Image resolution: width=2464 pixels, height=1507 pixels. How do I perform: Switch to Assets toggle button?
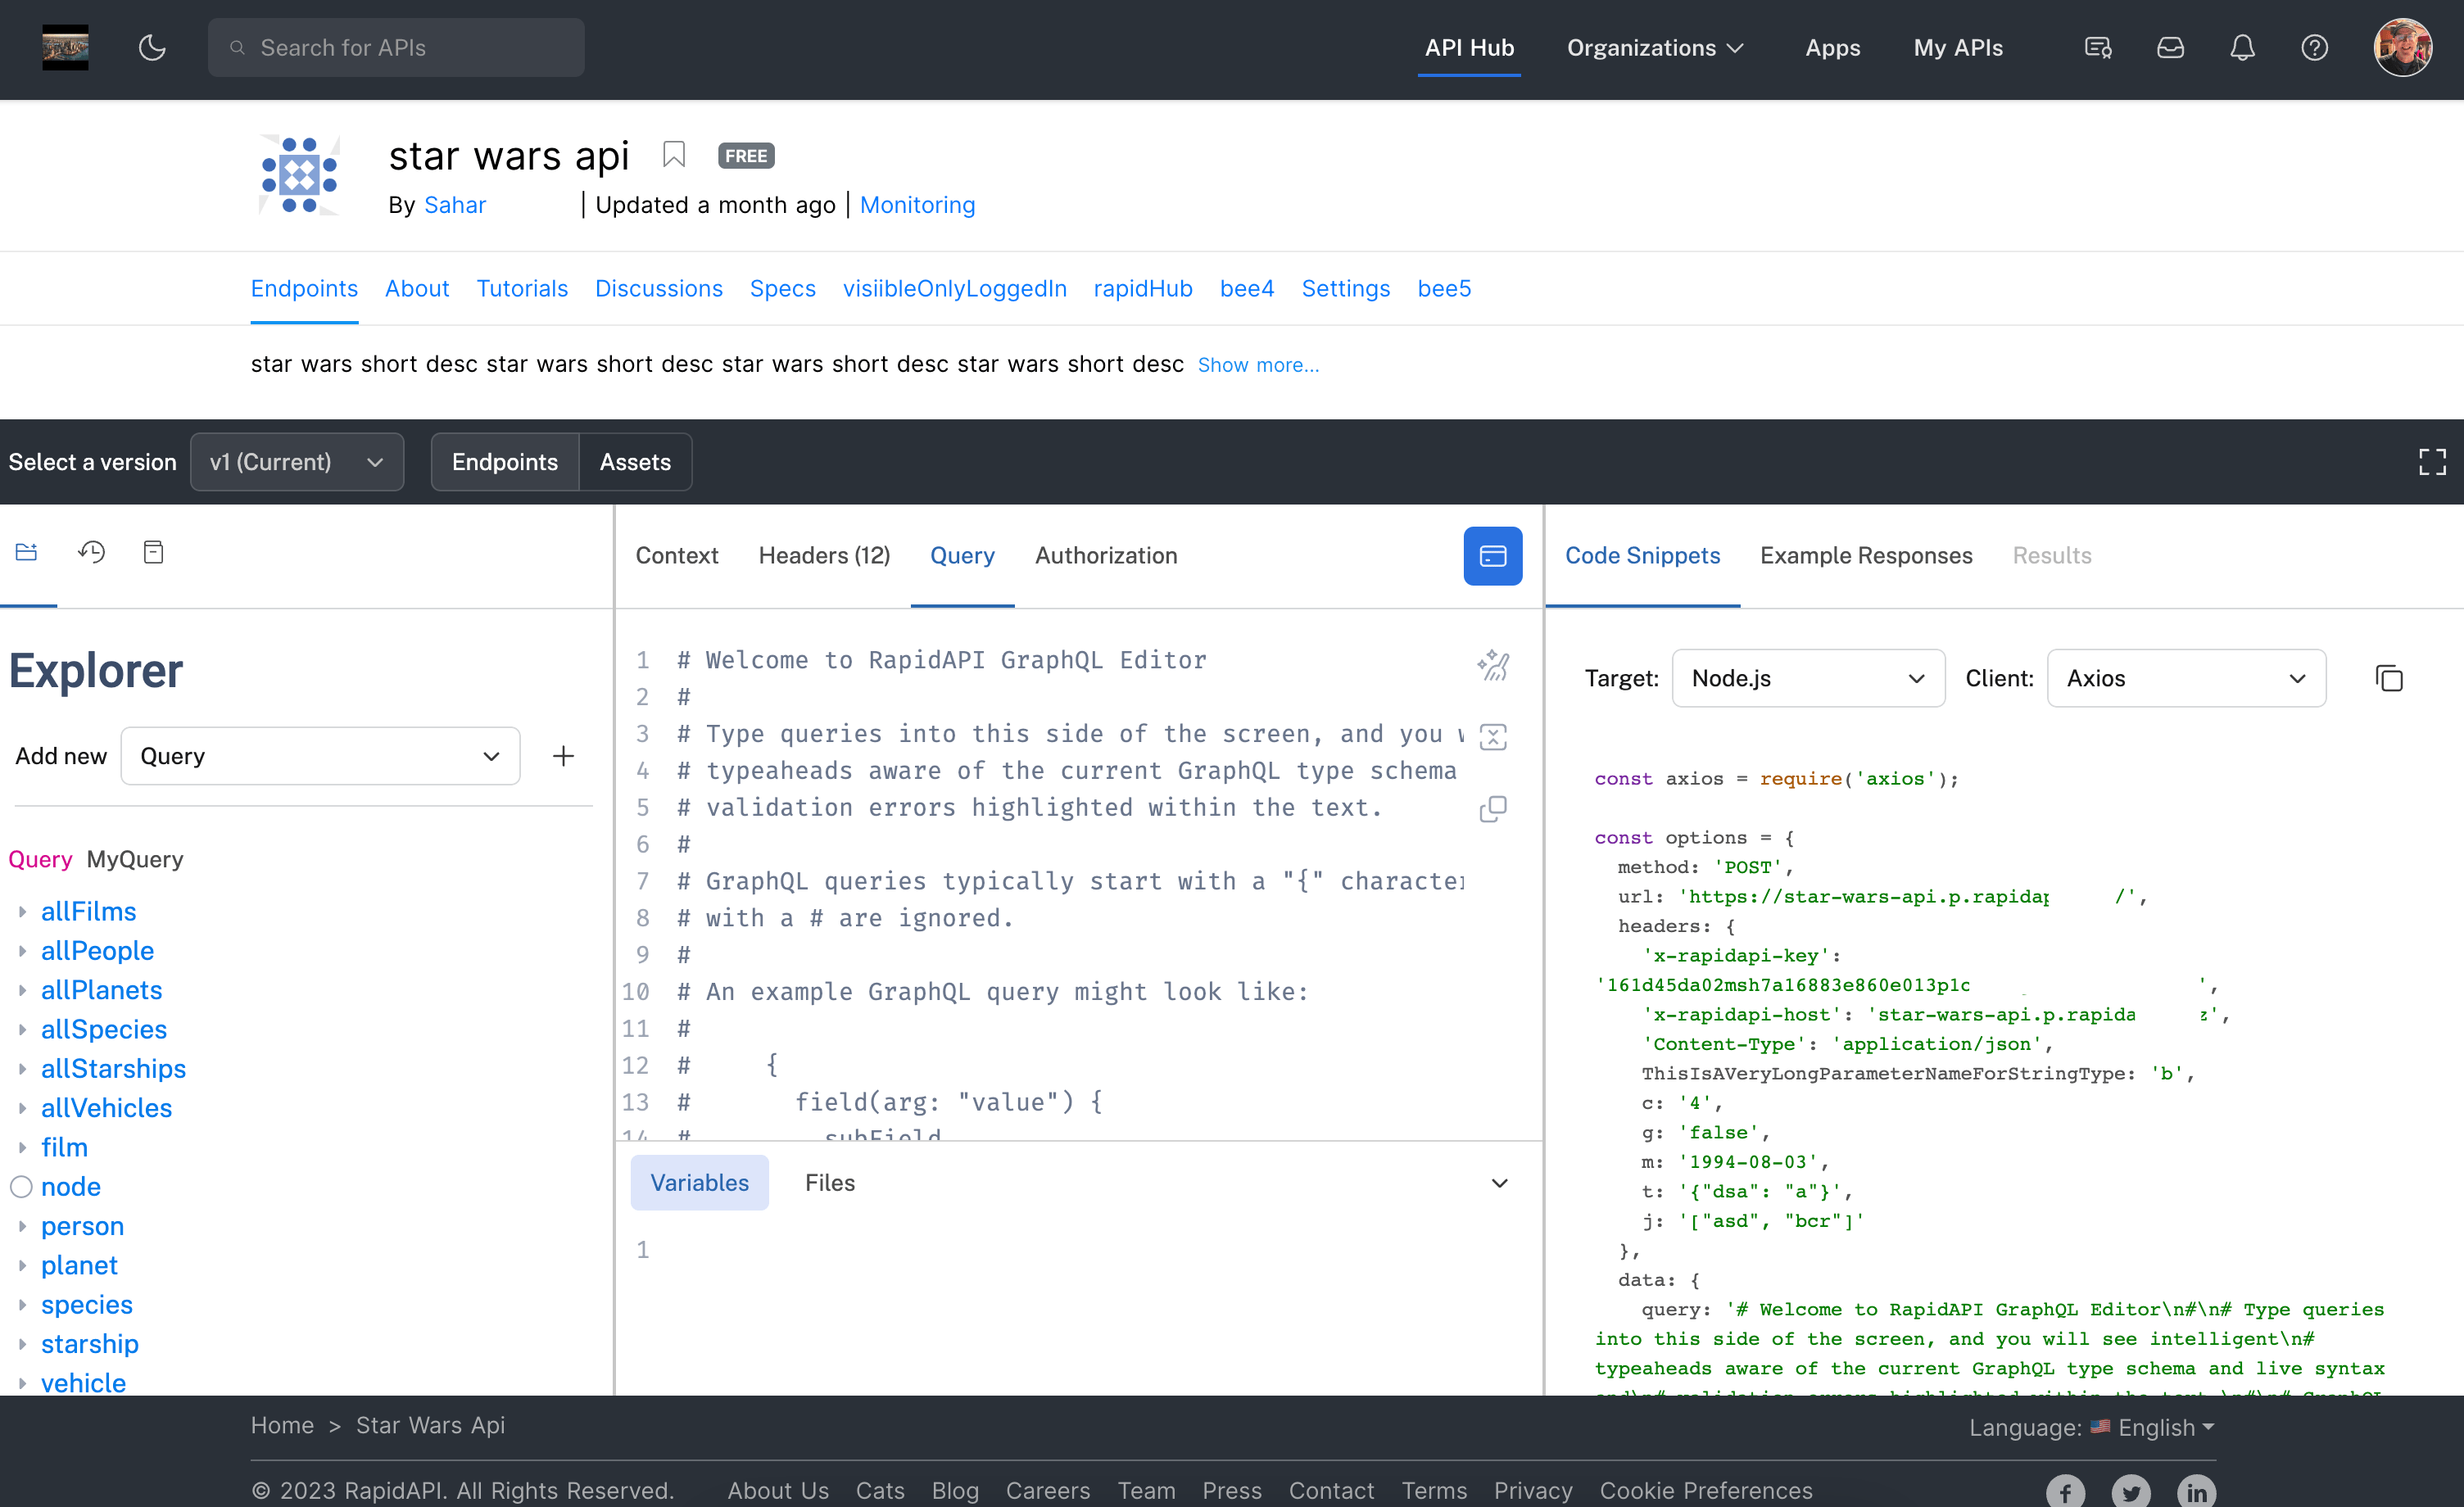pyautogui.click(x=635, y=462)
